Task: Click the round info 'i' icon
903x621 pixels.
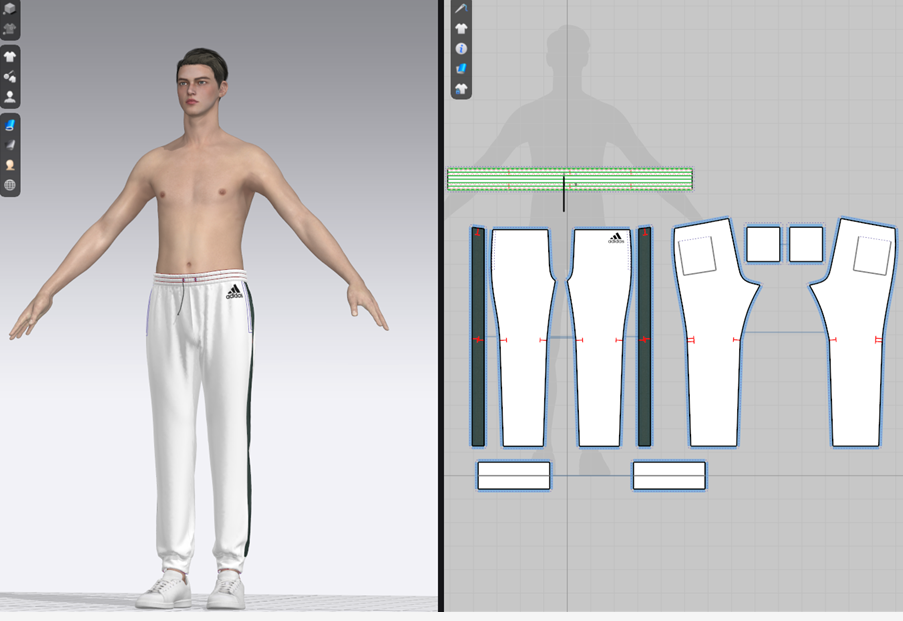Action: (x=461, y=49)
